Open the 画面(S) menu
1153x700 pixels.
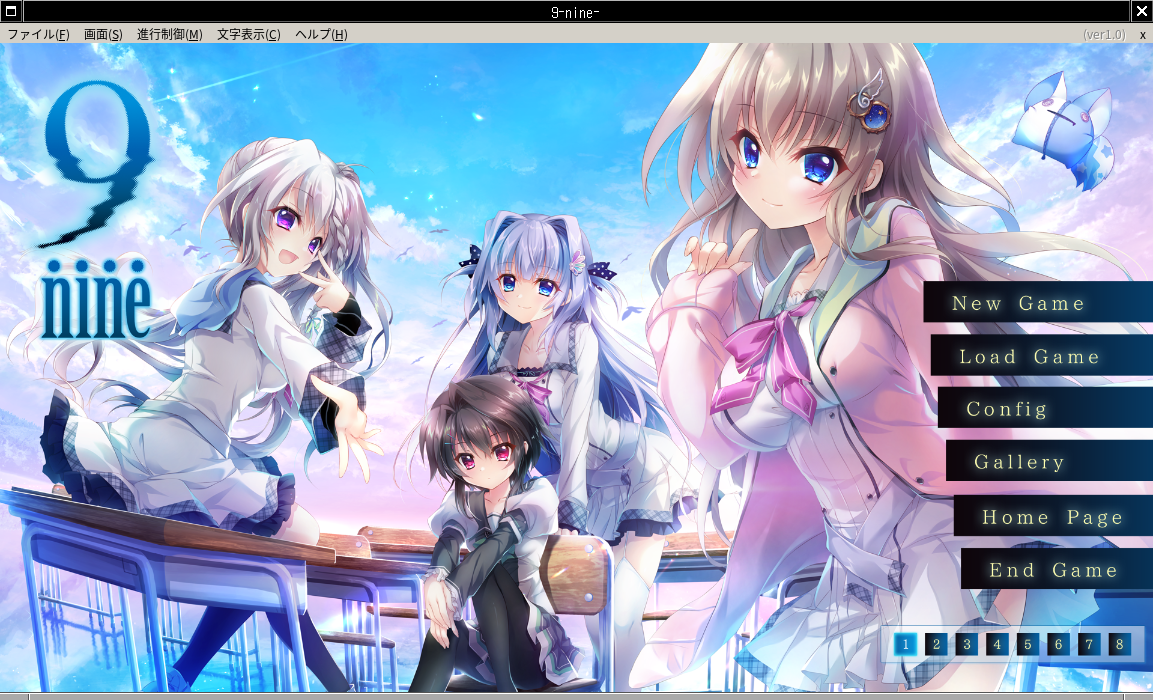point(103,35)
